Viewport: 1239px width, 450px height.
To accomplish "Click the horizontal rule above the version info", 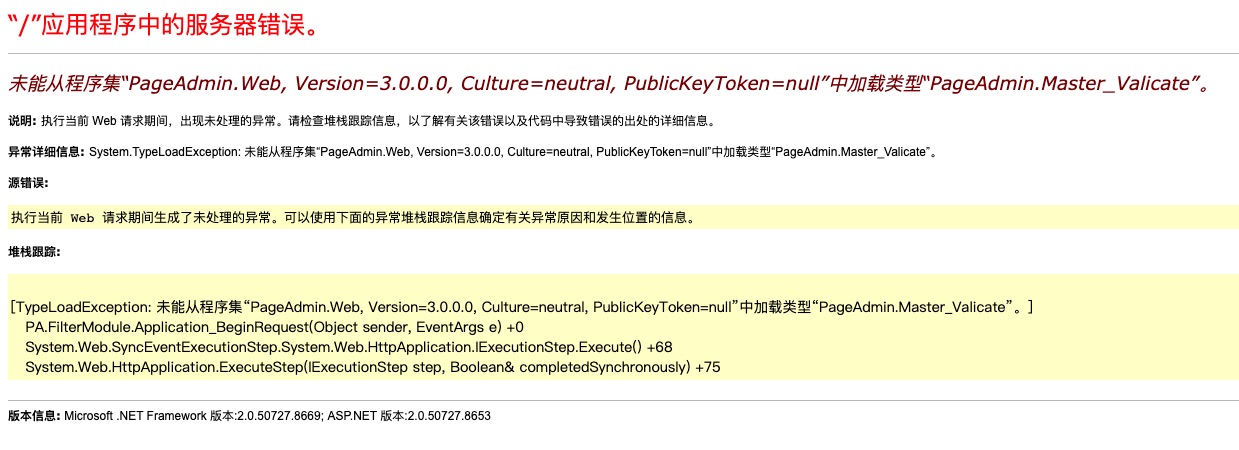I will 622,400.
